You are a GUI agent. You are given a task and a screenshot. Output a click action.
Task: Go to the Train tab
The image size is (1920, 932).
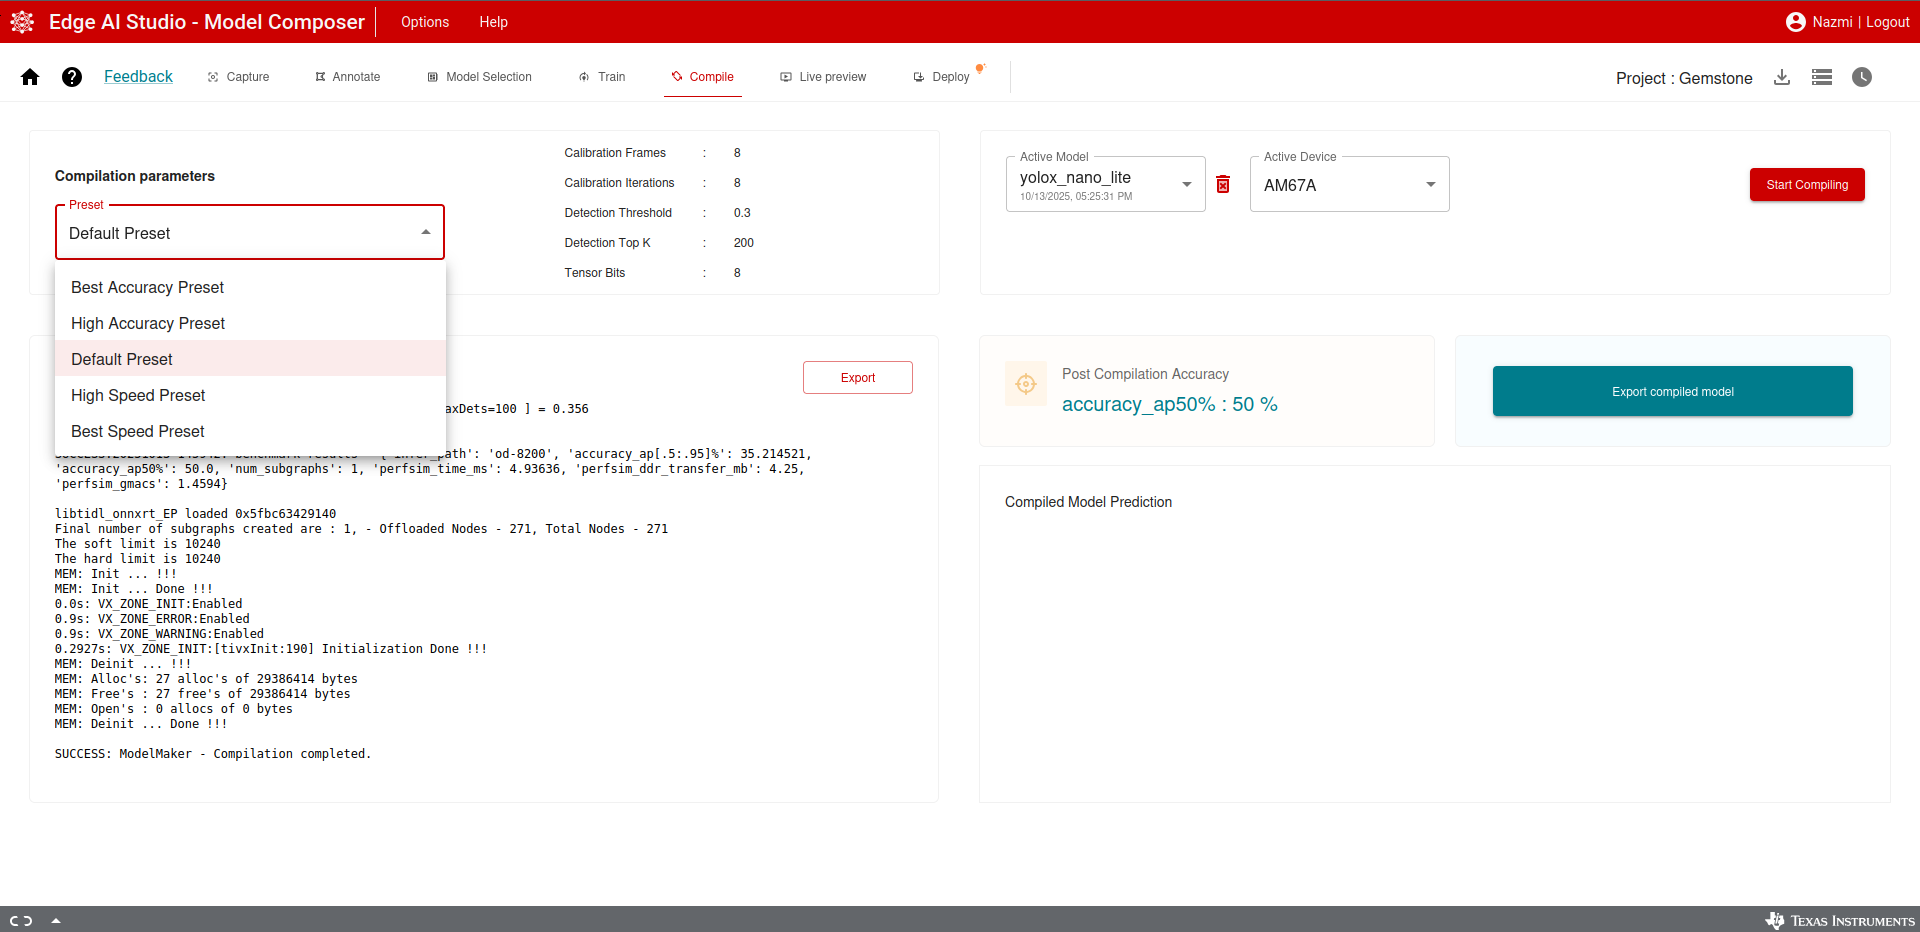click(602, 77)
